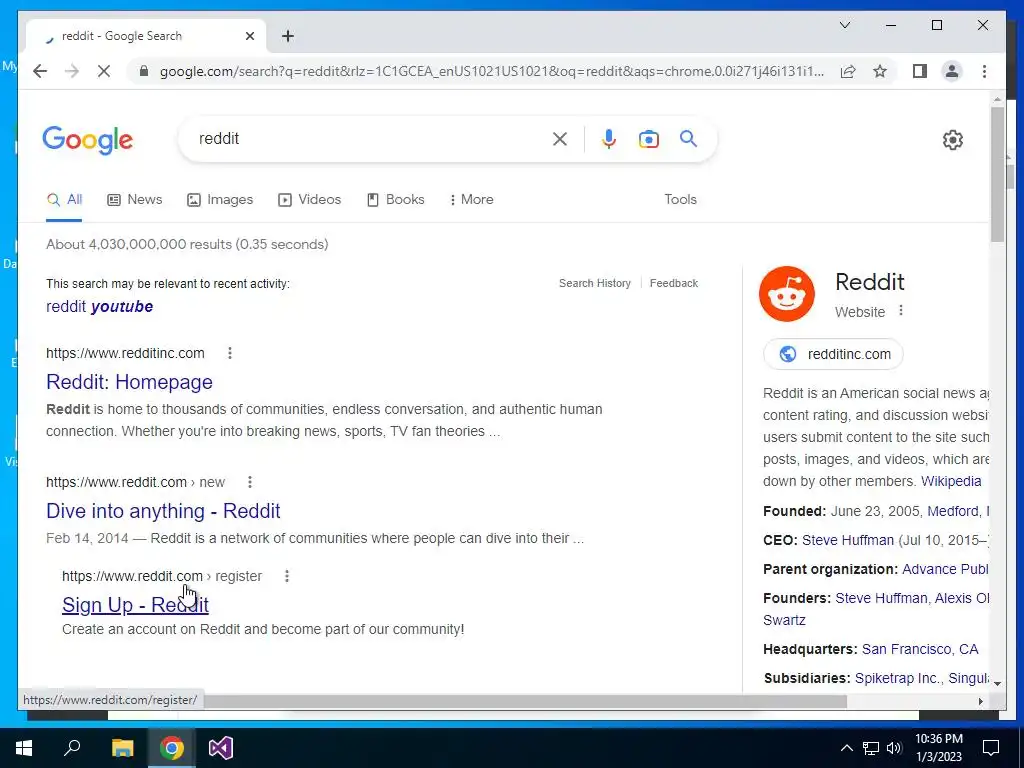The image size is (1024, 768).
Task: Switch to the News results tab
Action: (x=135, y=199)
